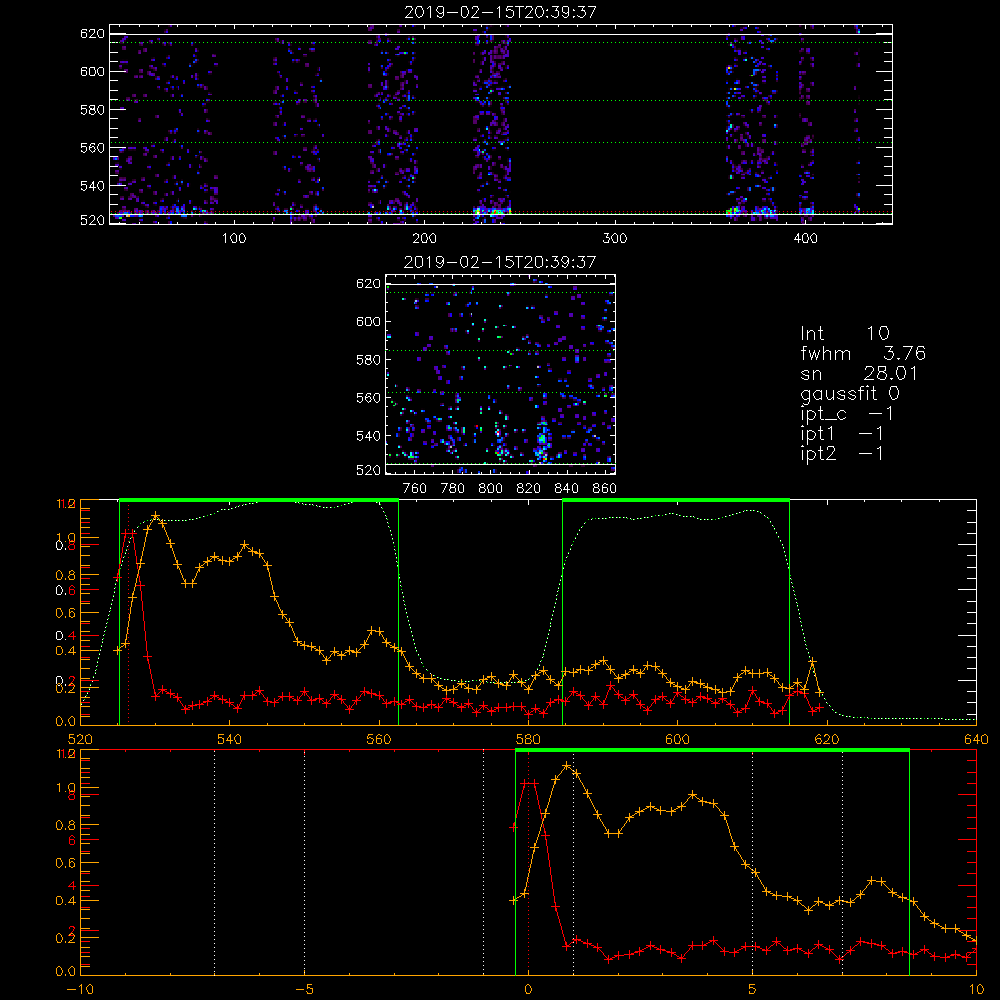Click the 'gaussfit 0' parameter text
Screen dimensions: 1000x1000
point(850,393)
